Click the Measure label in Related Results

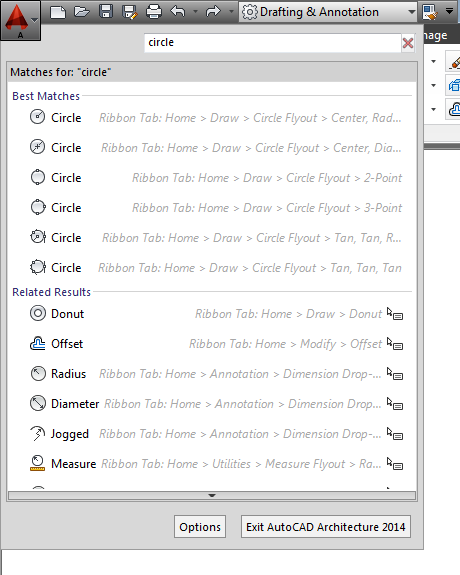[x=73, y=464]
